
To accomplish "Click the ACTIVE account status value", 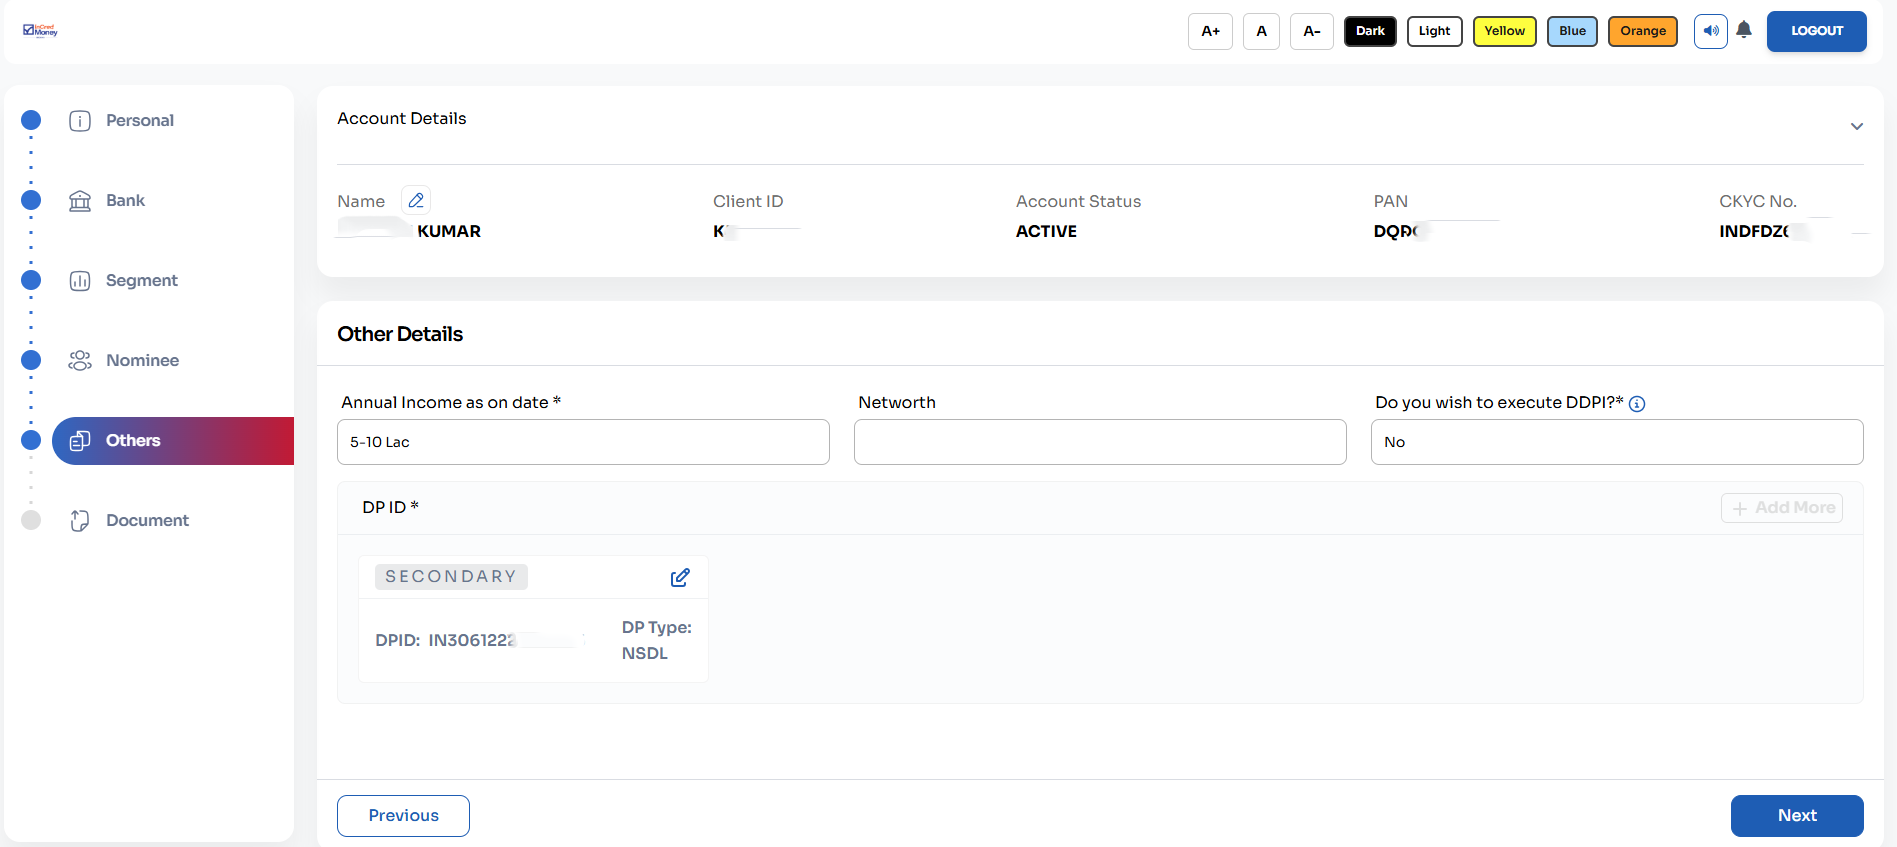I will coord(1046,232).
